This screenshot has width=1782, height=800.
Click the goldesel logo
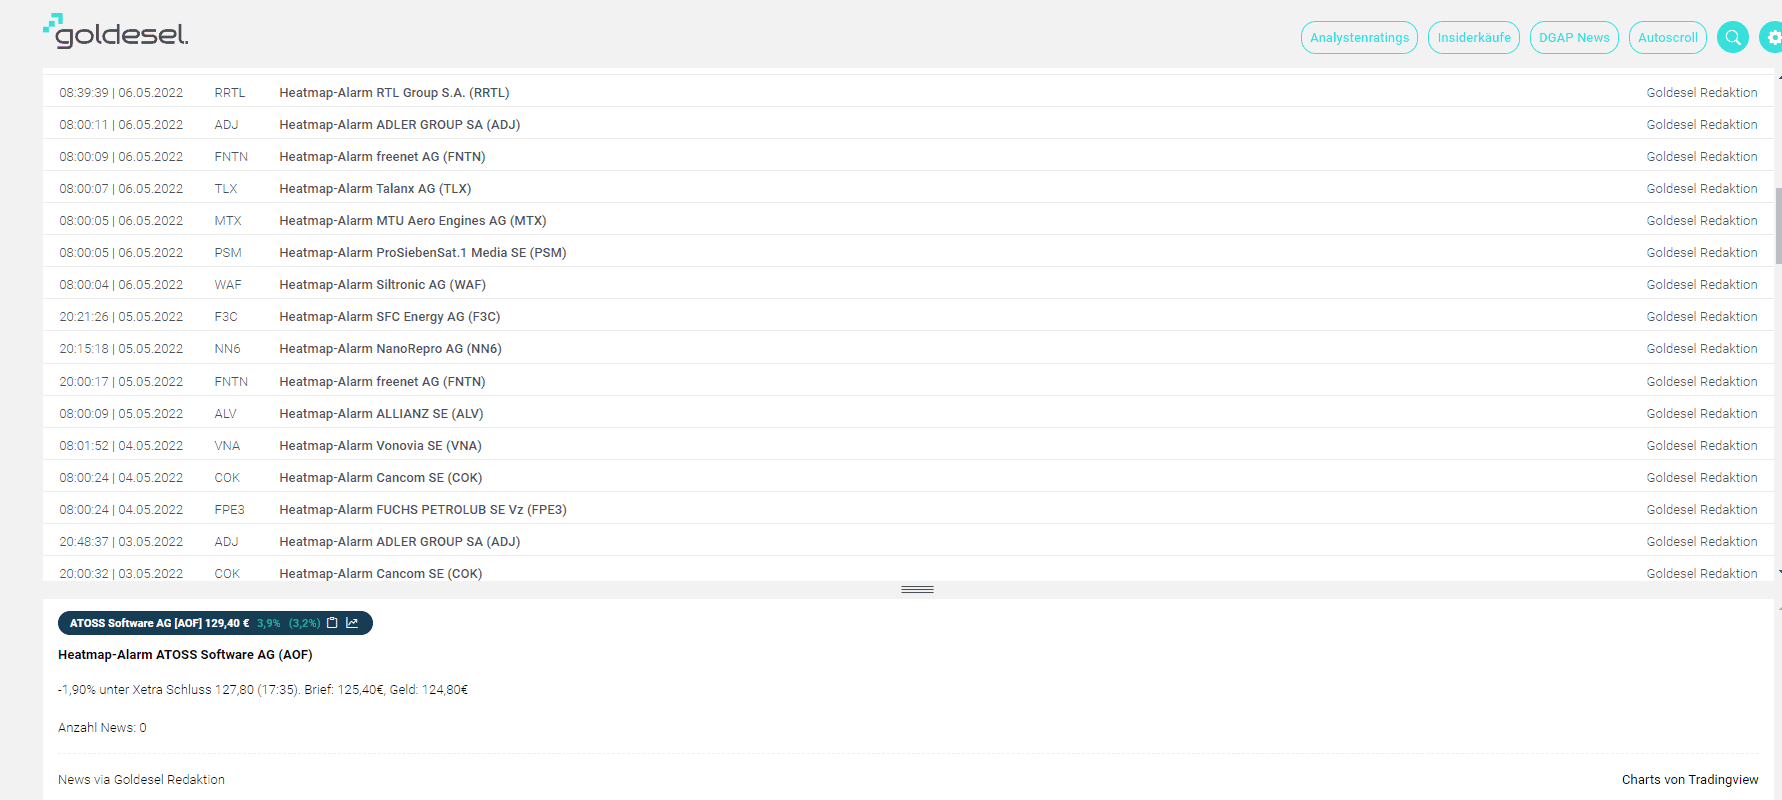coord(116,32)
